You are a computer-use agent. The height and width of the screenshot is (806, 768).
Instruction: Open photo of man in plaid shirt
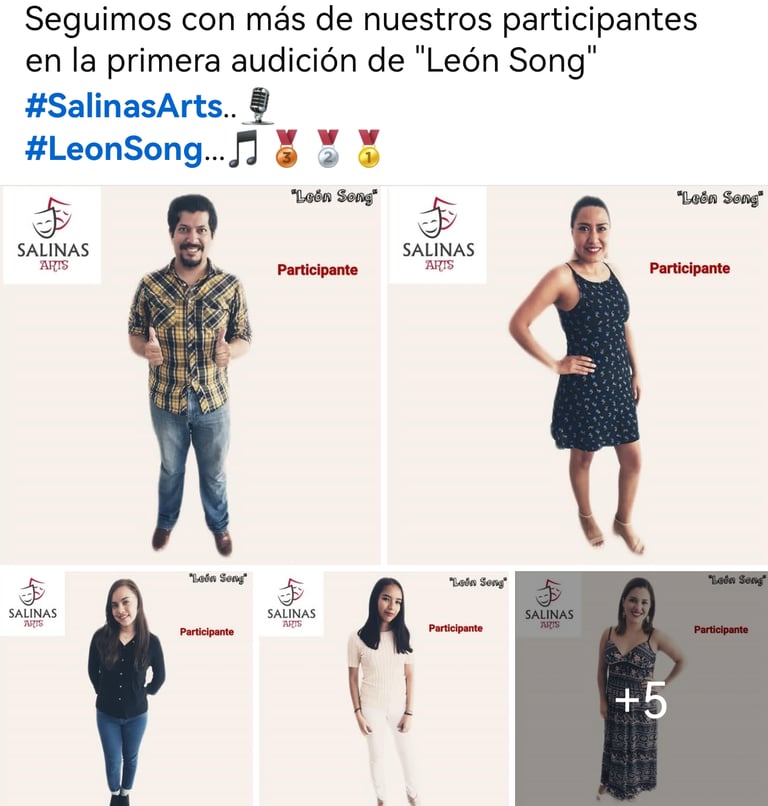pos(190,375)
